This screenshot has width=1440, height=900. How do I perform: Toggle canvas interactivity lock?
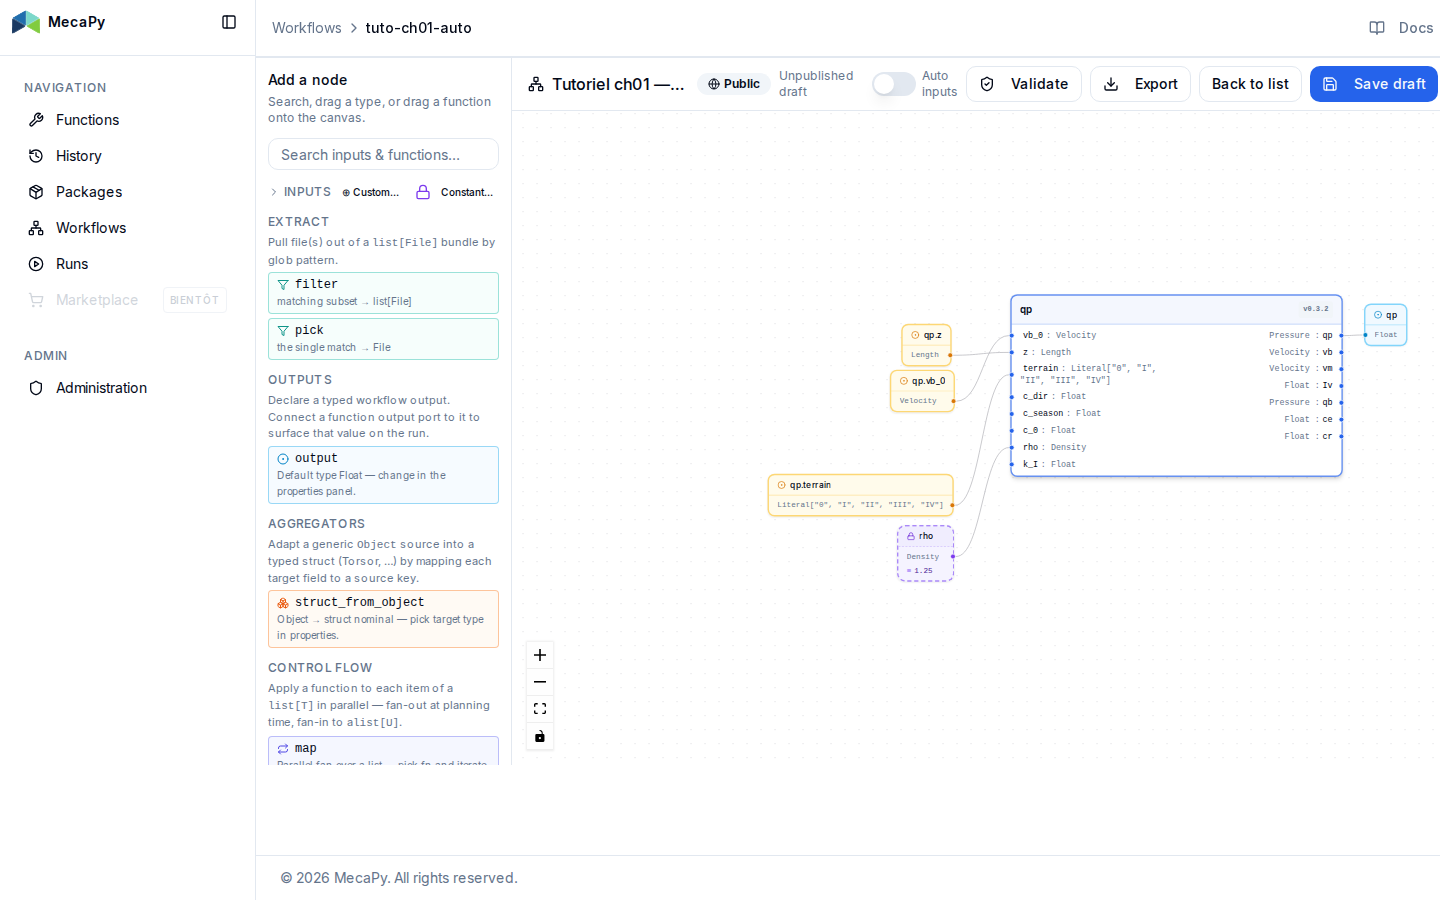click(x=540, y=737)
